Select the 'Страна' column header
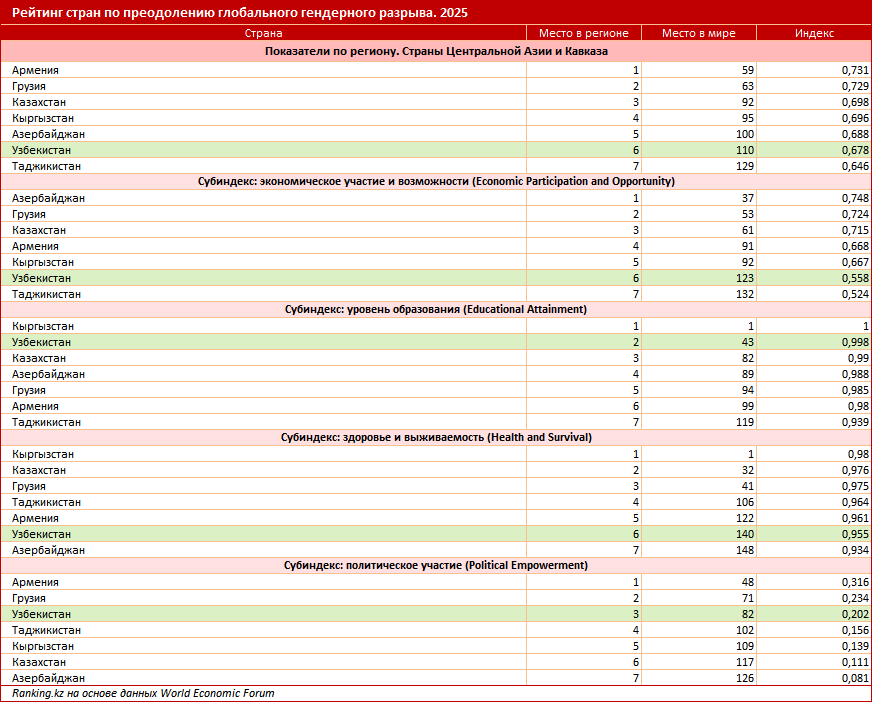Screen dimensions: 872x702 263,33
